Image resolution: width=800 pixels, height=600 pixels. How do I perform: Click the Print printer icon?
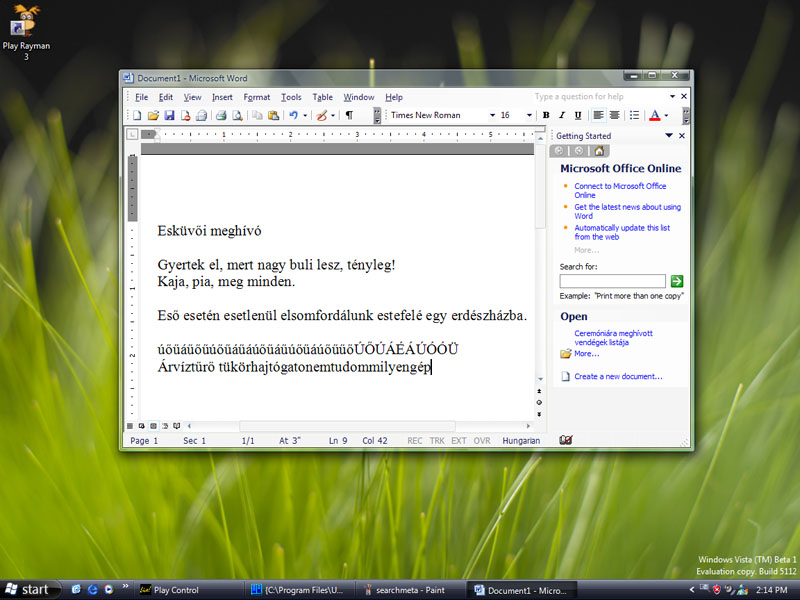pos(221,115)
